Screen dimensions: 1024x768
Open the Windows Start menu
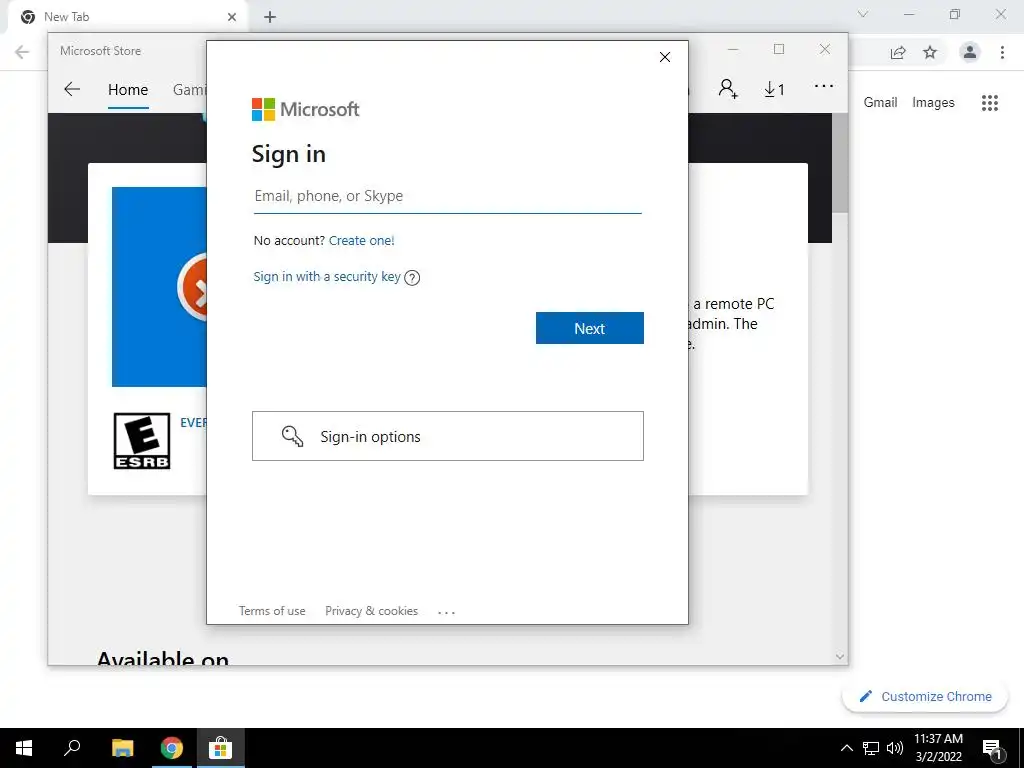[x=24, y=748]
